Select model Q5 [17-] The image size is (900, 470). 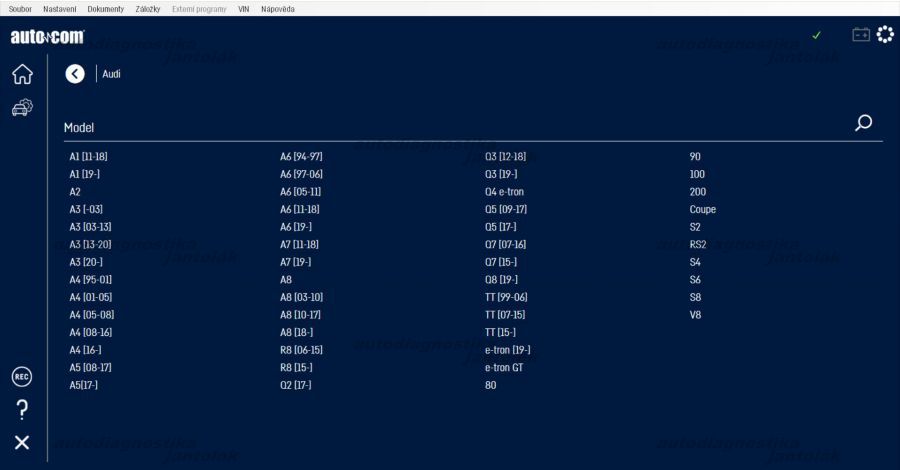(501, 227)
